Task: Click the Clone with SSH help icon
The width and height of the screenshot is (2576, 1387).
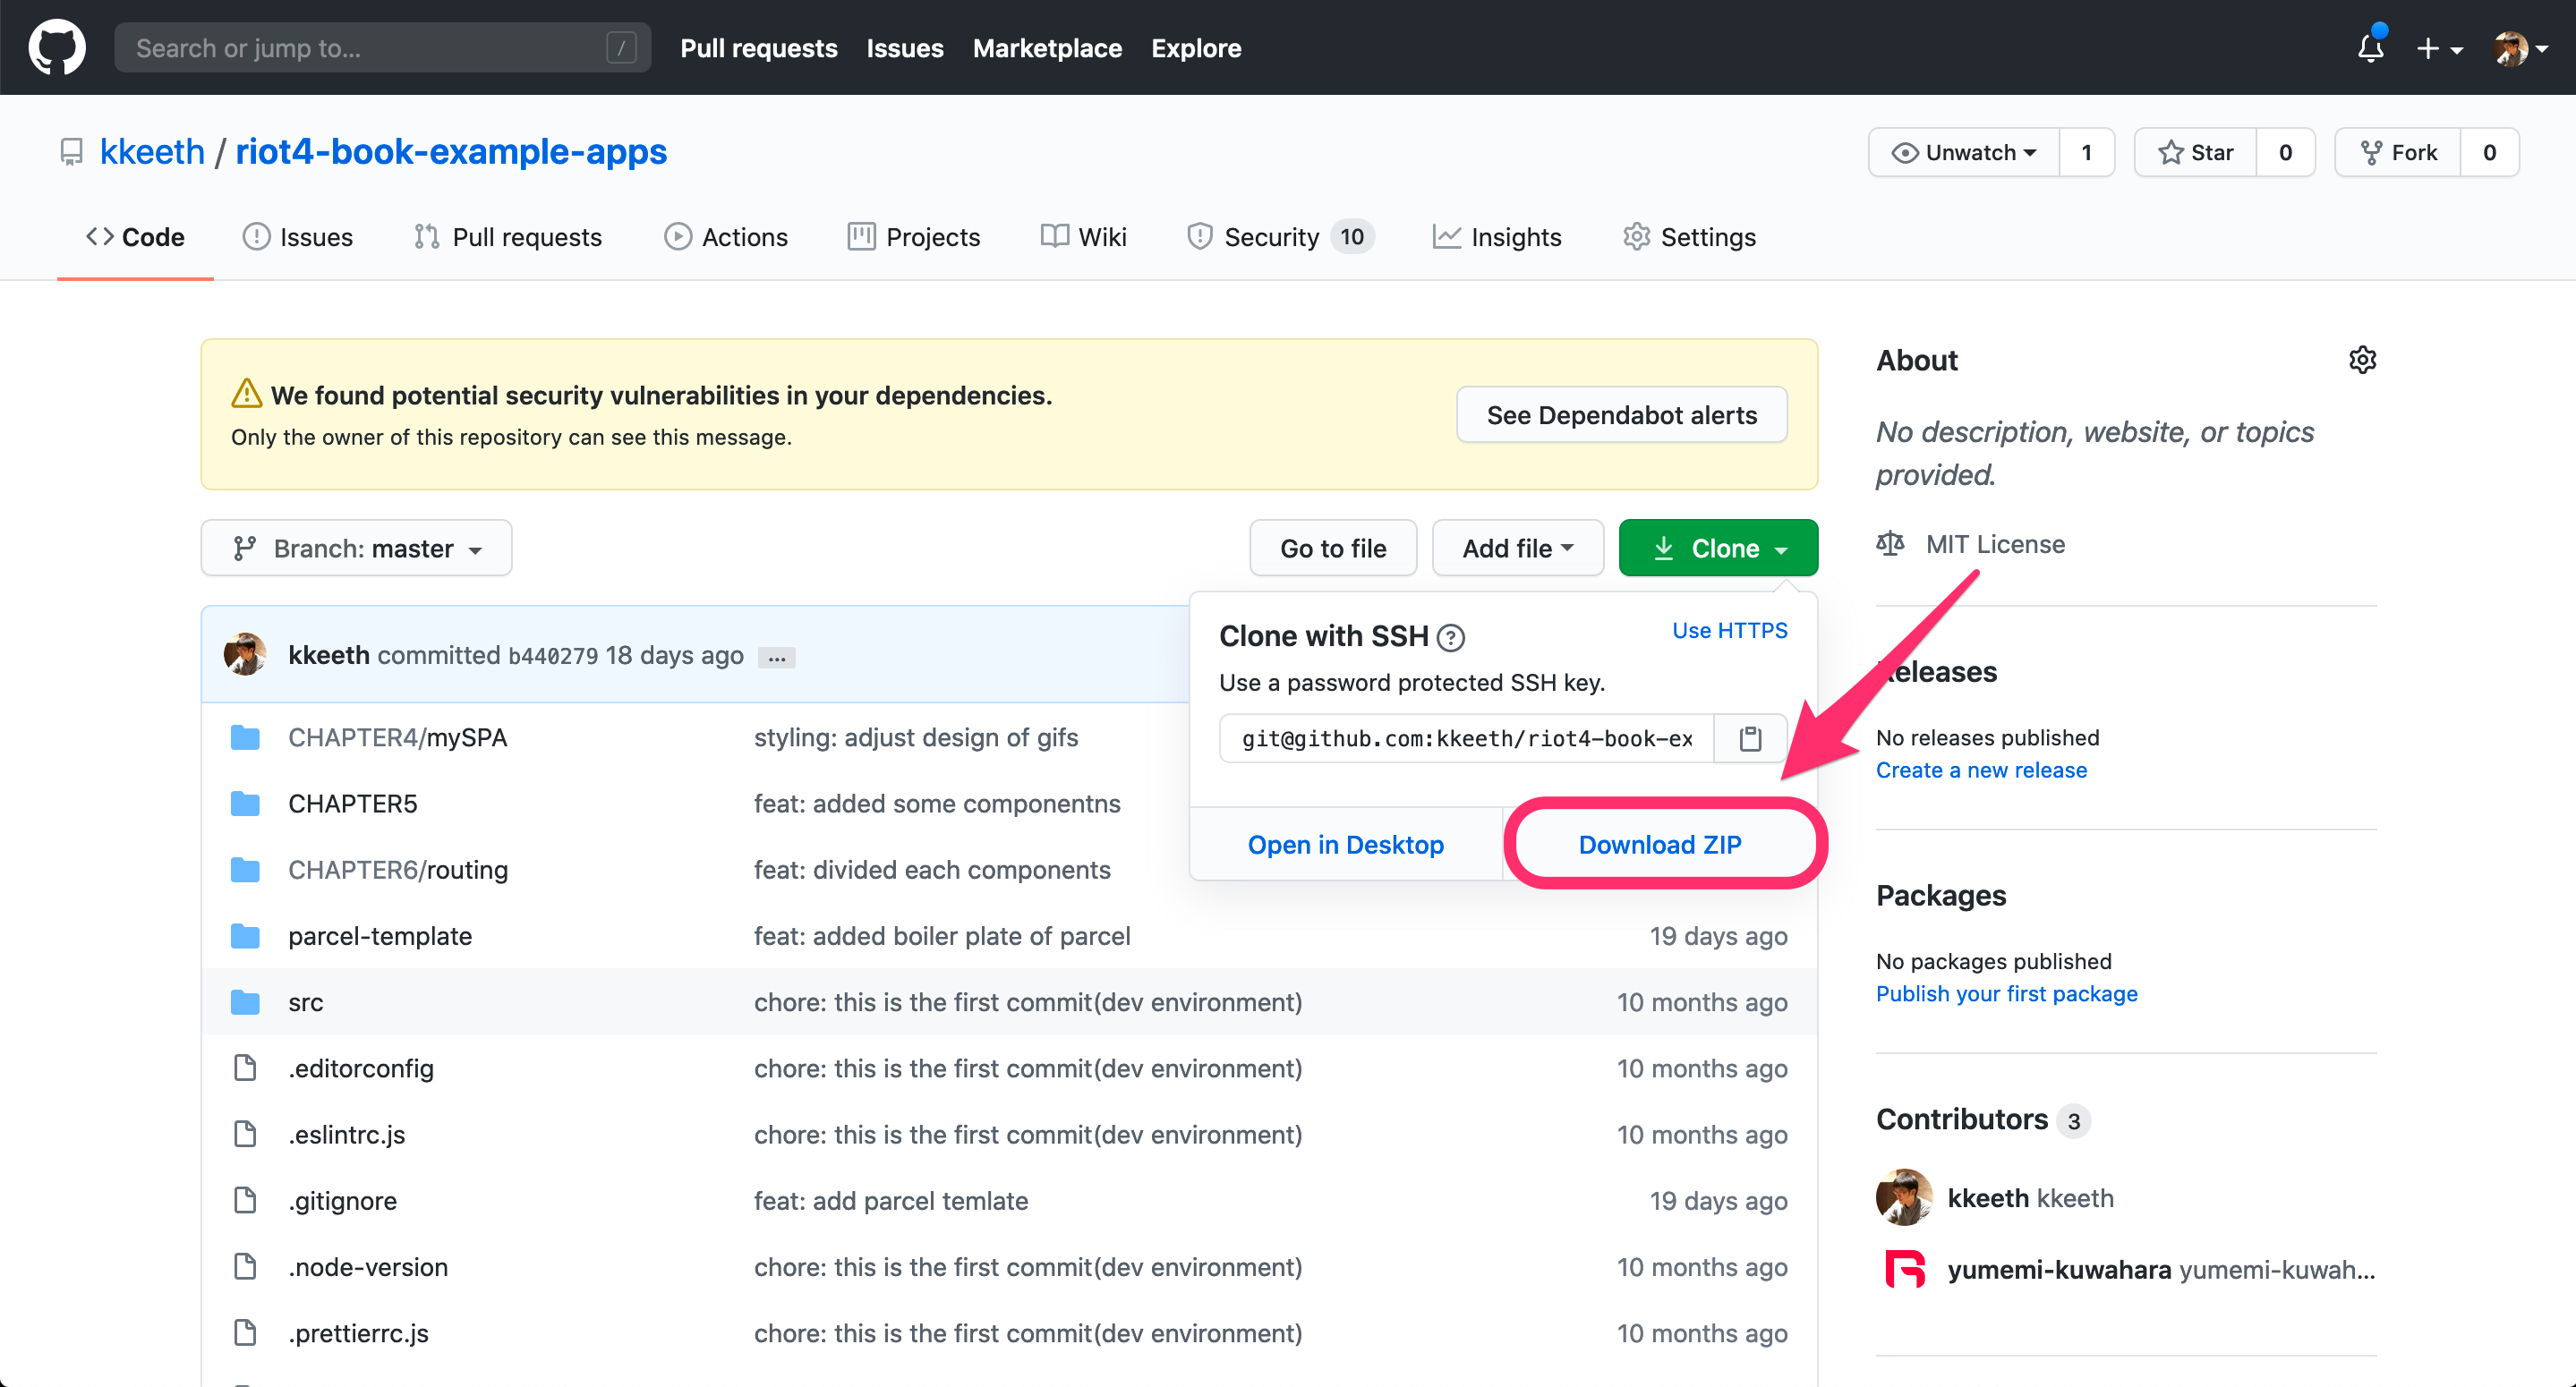Action: tap(1450, 637)
